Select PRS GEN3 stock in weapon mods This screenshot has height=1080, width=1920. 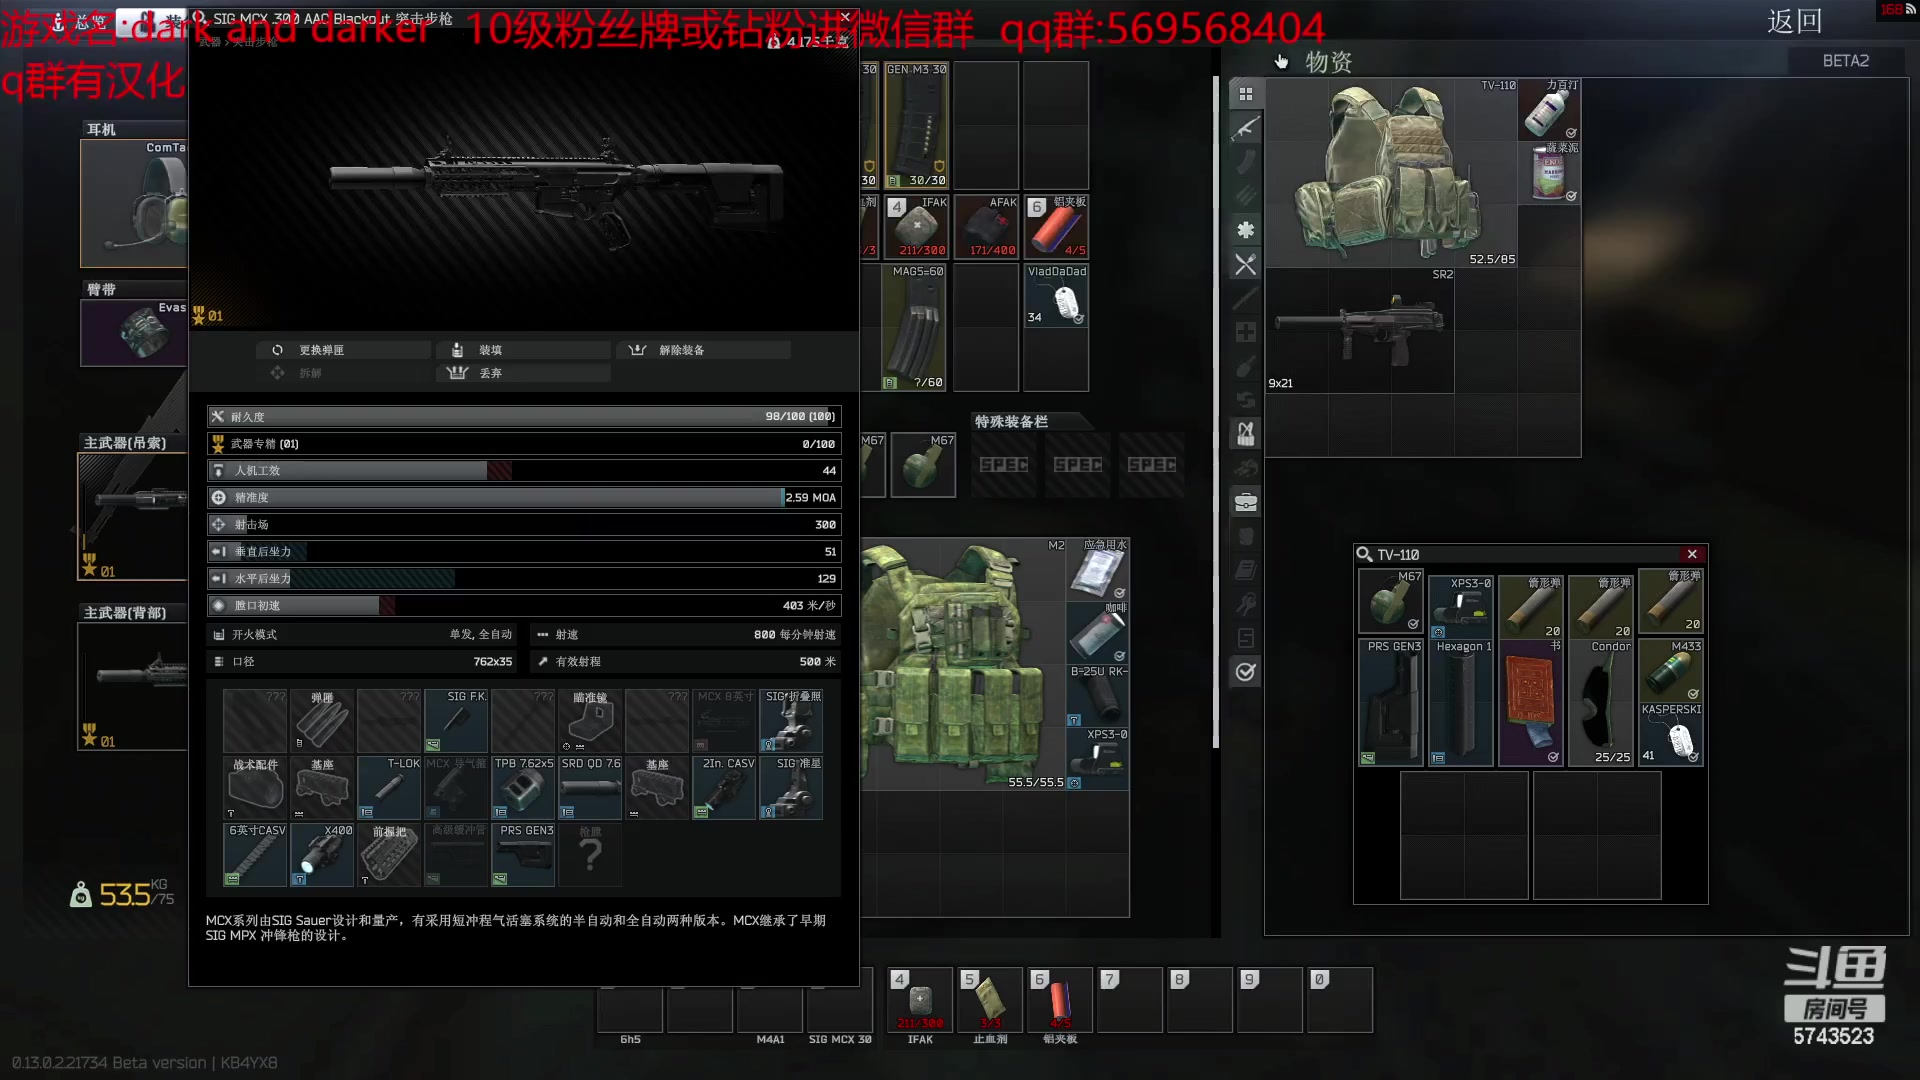pos(523,855)
